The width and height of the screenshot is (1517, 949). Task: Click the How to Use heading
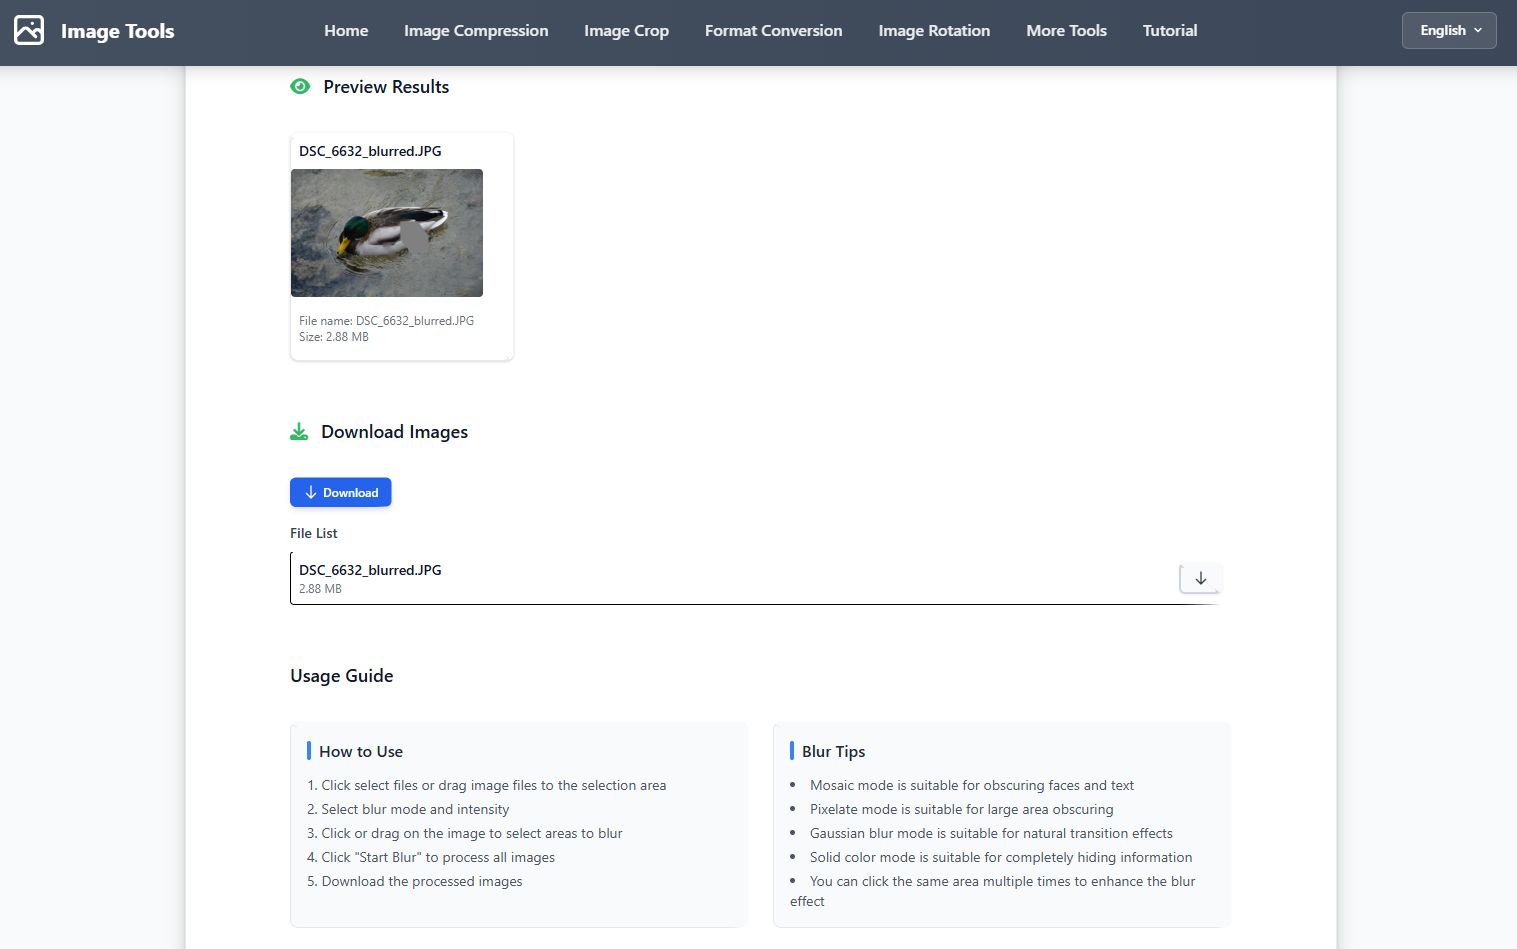tap(361, 751)
